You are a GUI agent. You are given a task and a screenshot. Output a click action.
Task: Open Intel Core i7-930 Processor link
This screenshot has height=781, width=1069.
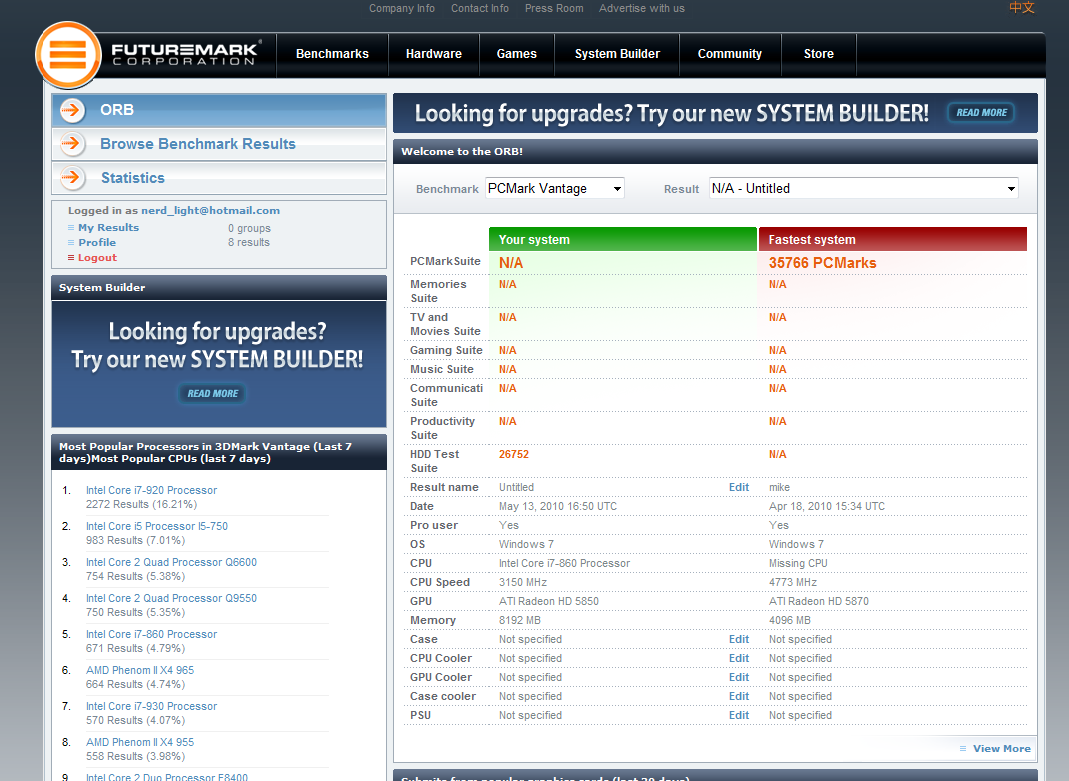coord(151,707)
